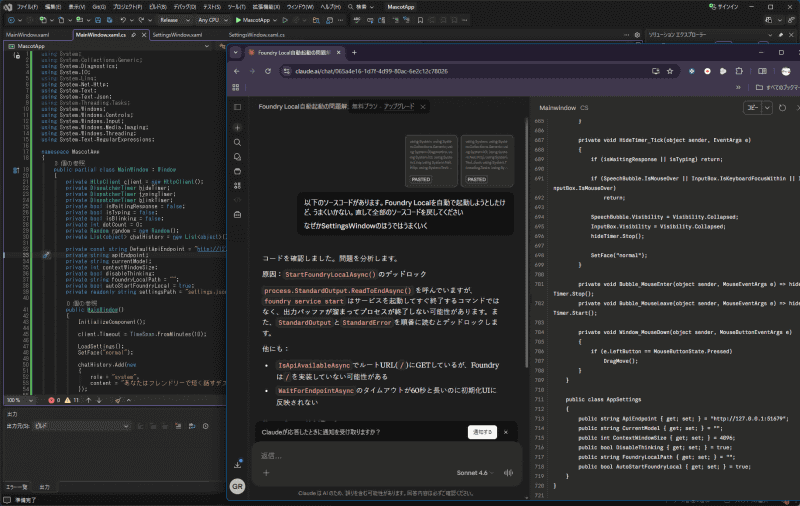Open GR user avatar menu
Image resolution: width=800 pixels, height=506 pixels.
pyautogui.click(x=237, y=486)
